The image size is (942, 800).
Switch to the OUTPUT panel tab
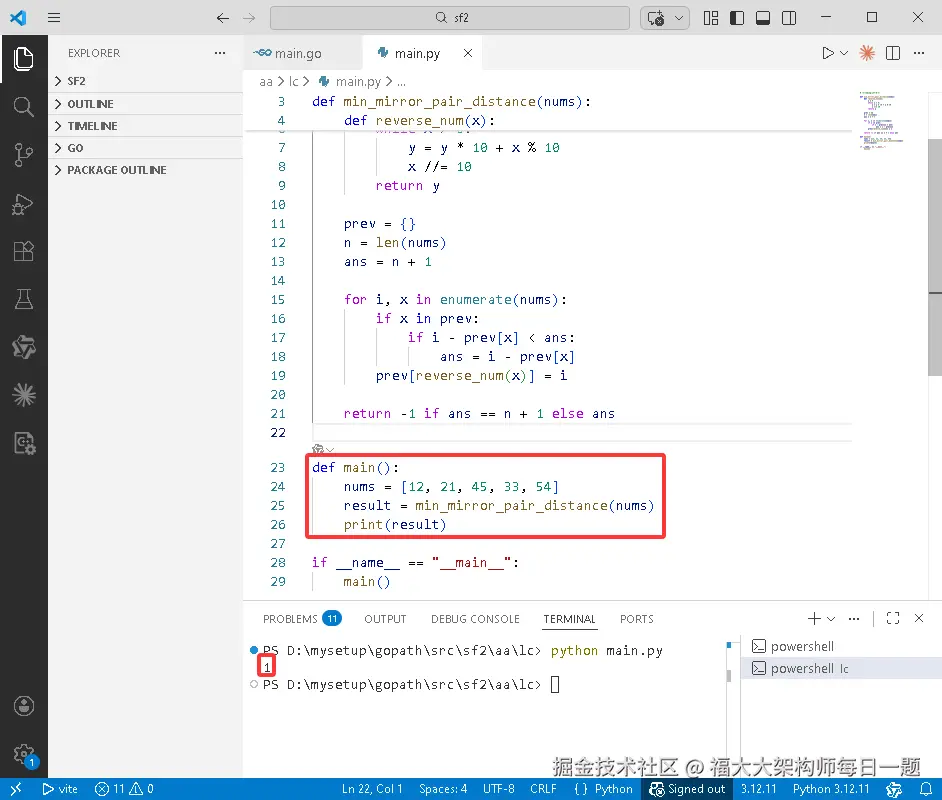click(385, 619)
